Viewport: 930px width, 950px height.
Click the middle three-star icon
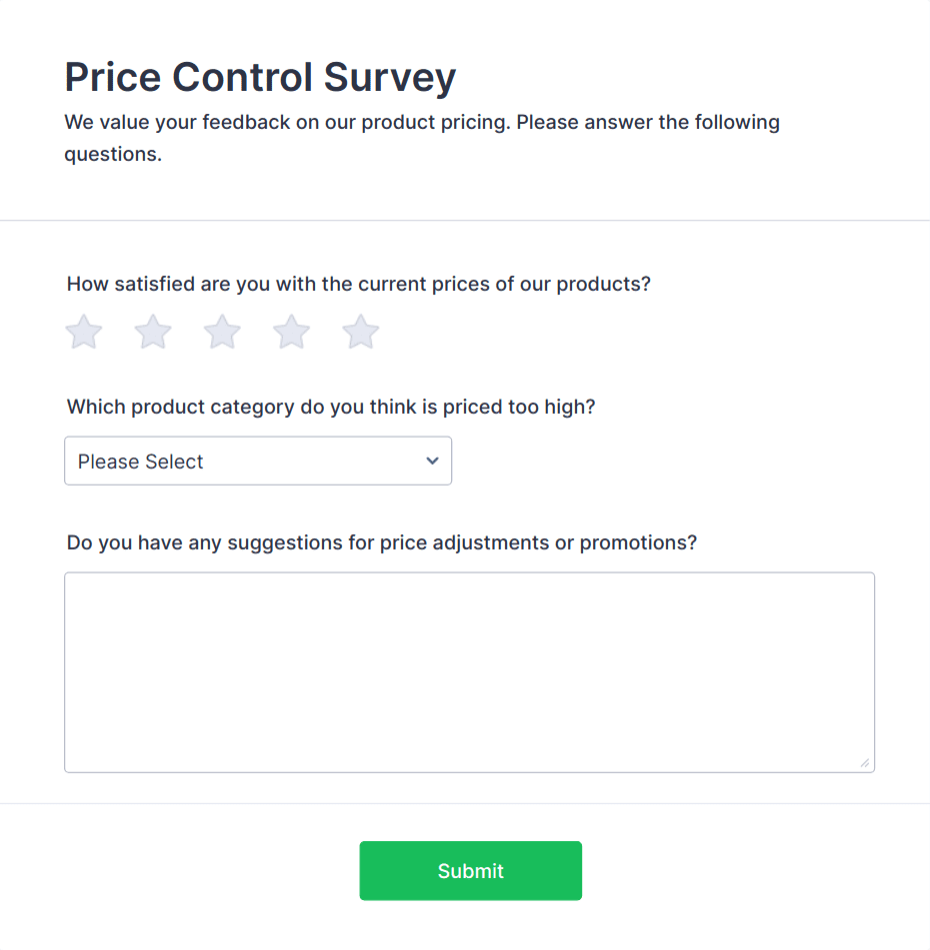(221, 331)
